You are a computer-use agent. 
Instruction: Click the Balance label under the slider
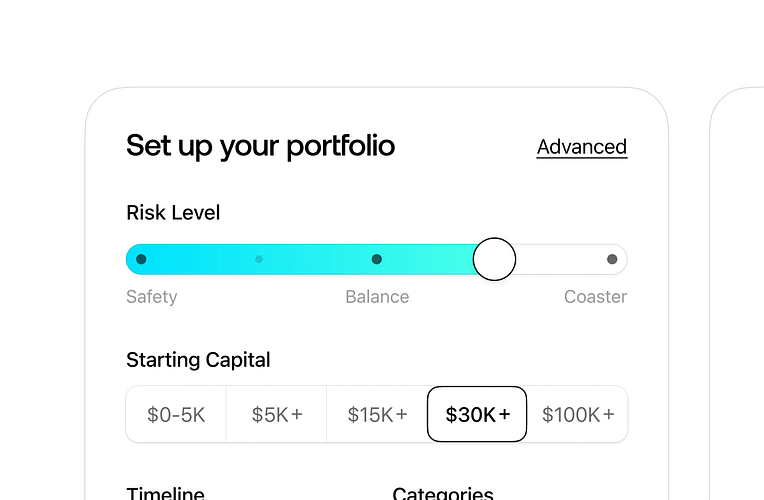pos(377,297)
